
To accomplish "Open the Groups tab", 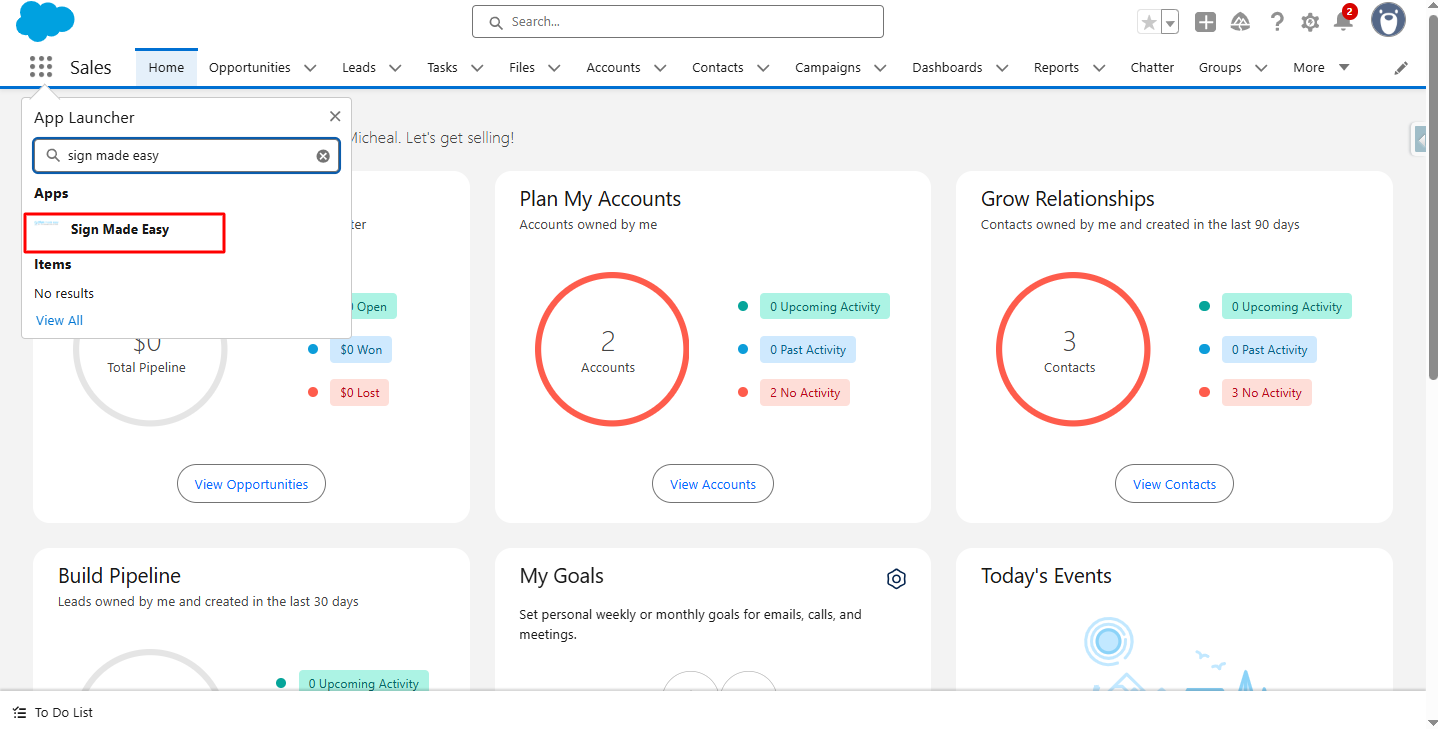I will pyautogui.click(x=1220, y=68).
